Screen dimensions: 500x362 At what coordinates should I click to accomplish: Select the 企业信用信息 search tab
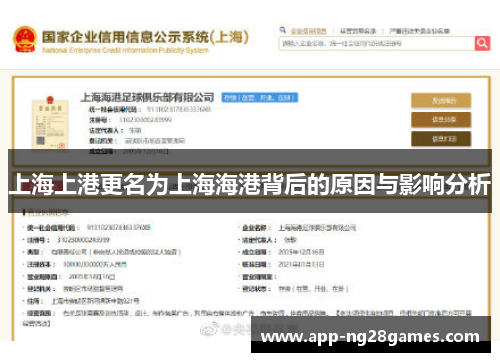tap(309, 31)
